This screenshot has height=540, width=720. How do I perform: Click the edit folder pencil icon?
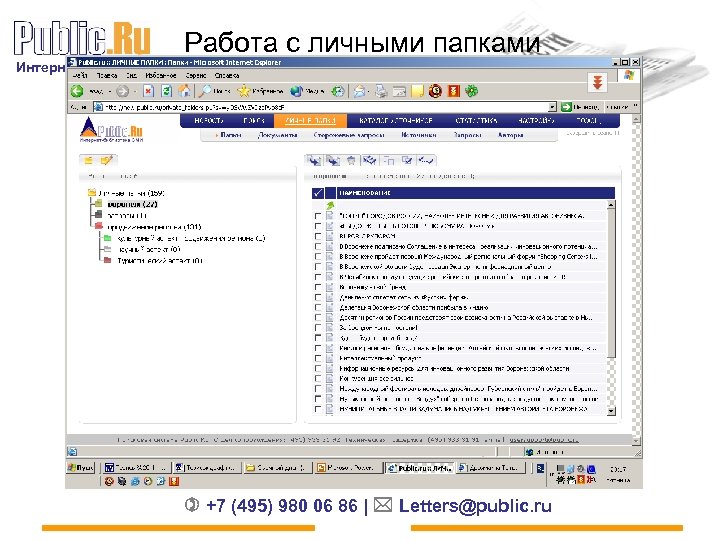[x=107, y=160]
